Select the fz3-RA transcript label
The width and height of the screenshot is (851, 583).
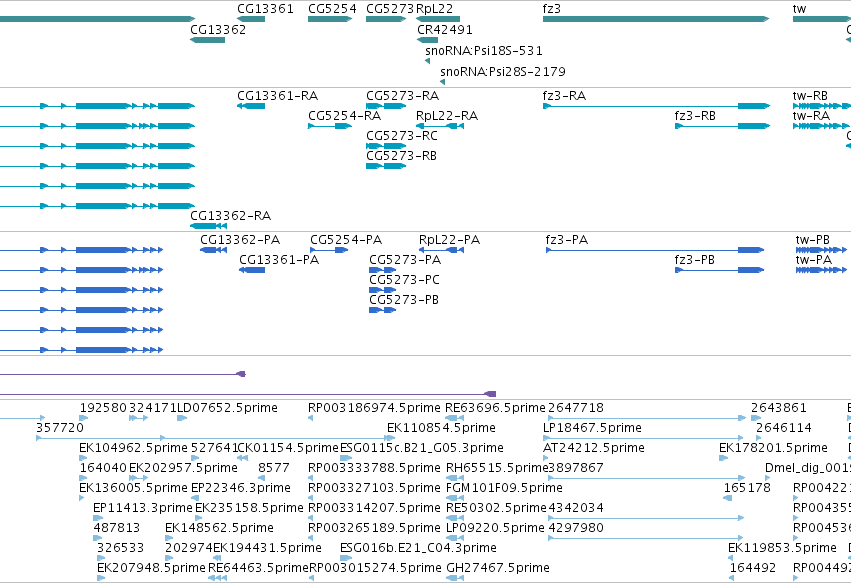564,96
